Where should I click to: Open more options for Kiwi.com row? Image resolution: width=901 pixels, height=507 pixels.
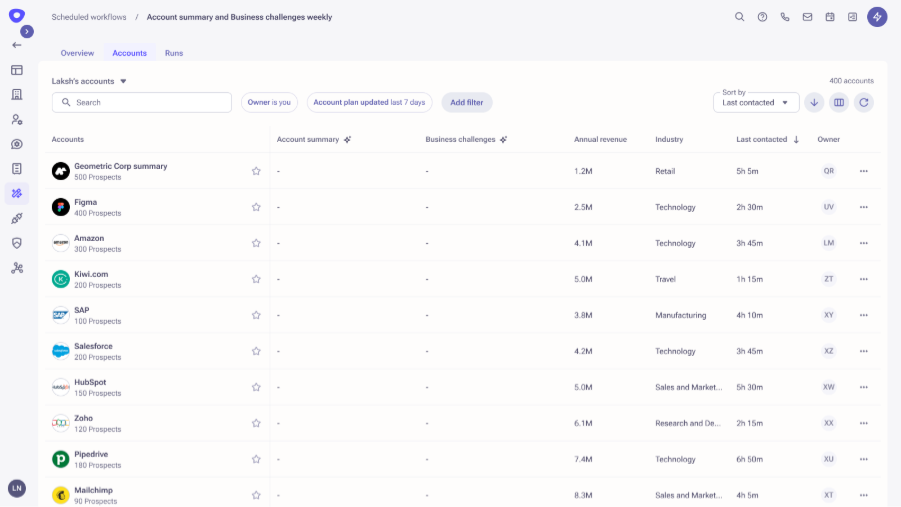coord(864,279)
